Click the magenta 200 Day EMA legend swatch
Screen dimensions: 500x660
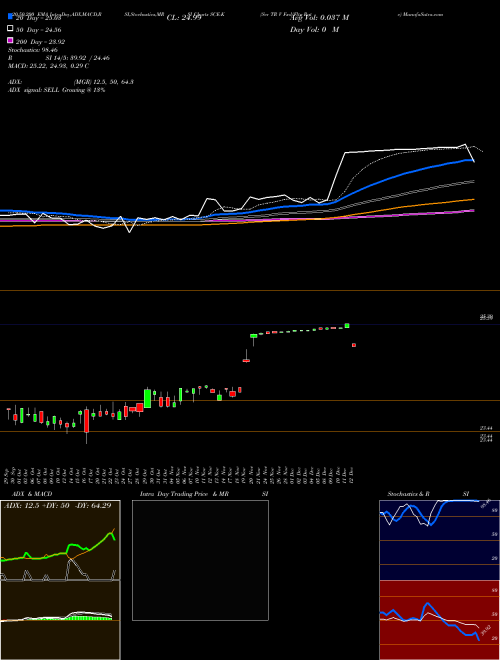(10, 41)
